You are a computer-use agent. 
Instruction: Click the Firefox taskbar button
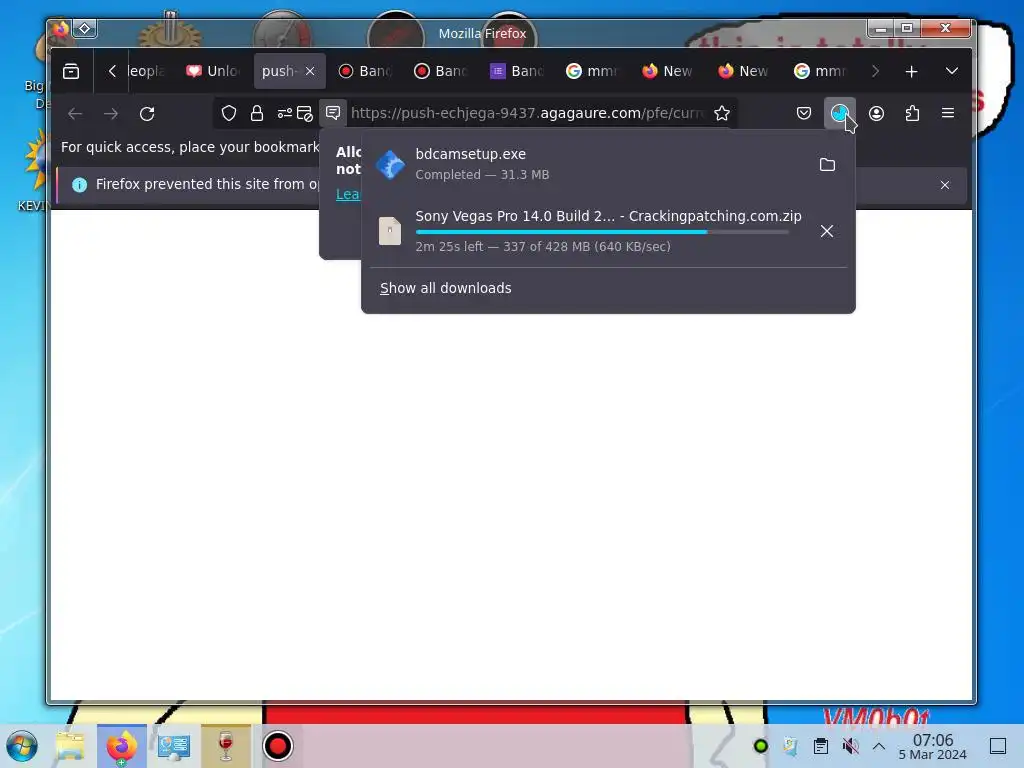tap(121, 746)
